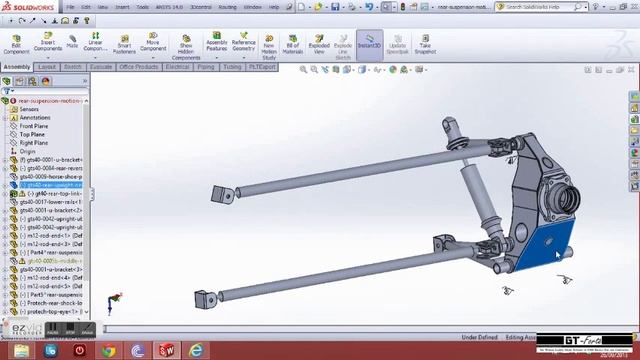Open Linear Component Pattern dropdown arrow
Screen dimensions: 640x360
coord(95,58)
